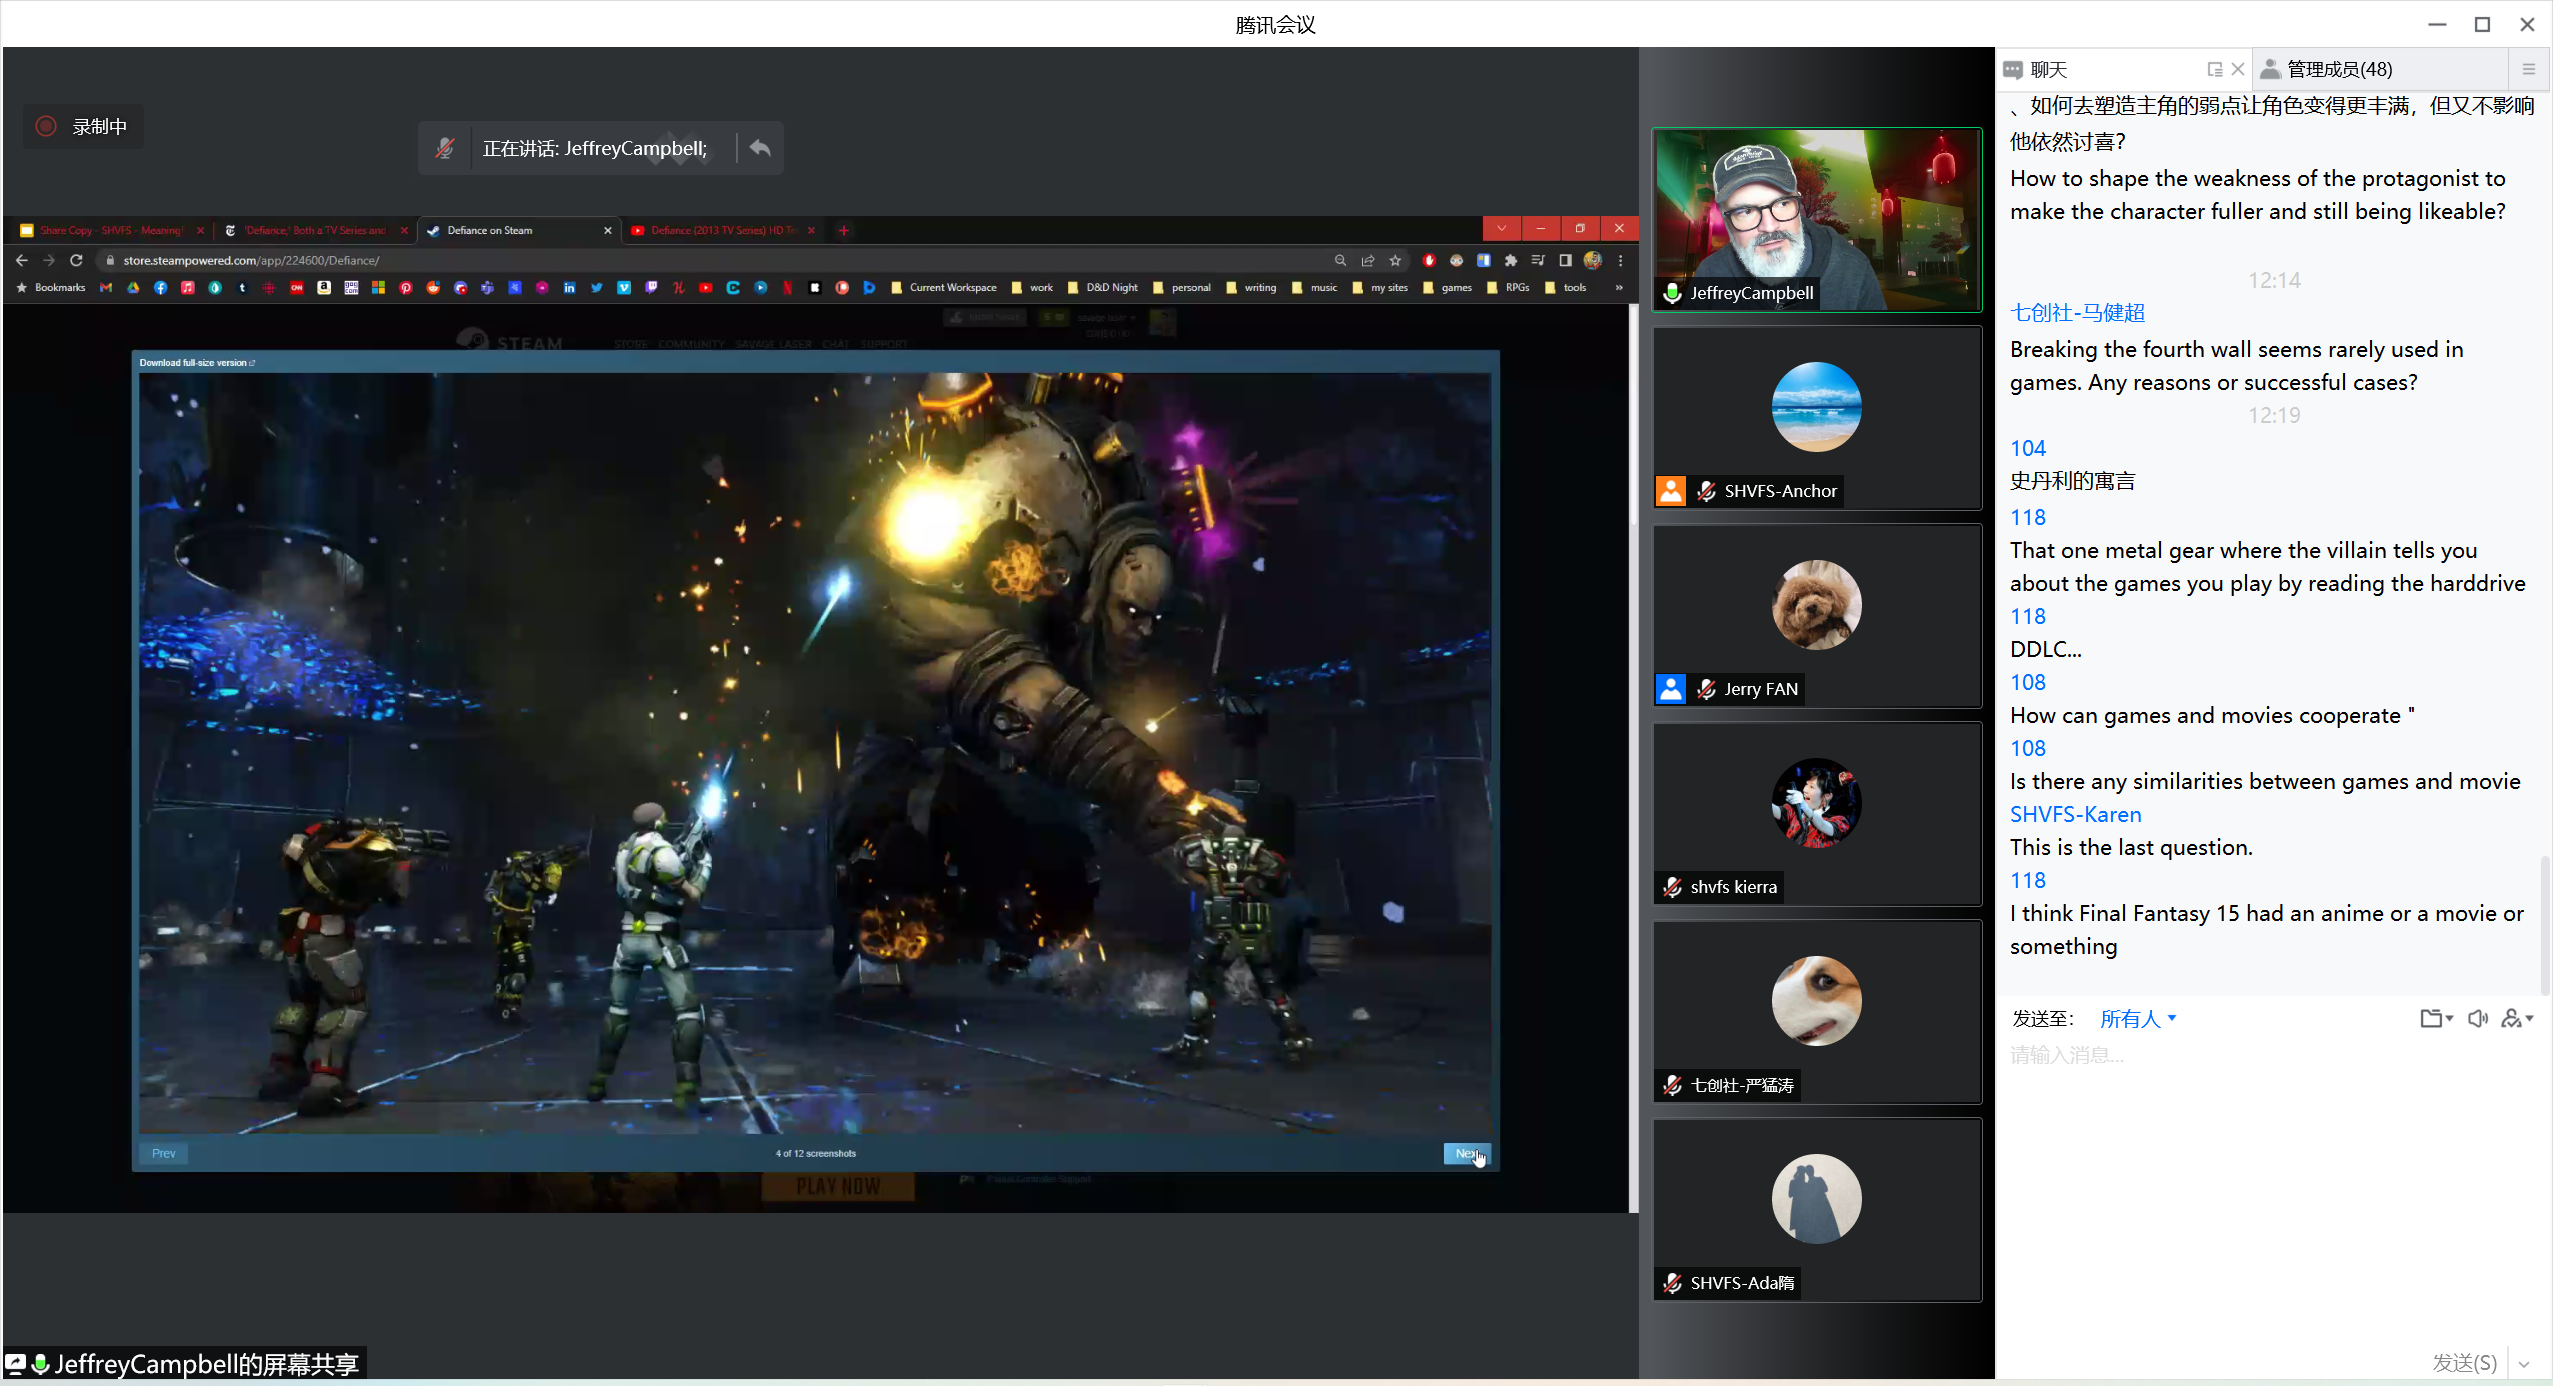This screenshot has height=1386, width=2553.
Task: Pop out the chat panel window icon
Action: pos(2215,69)
